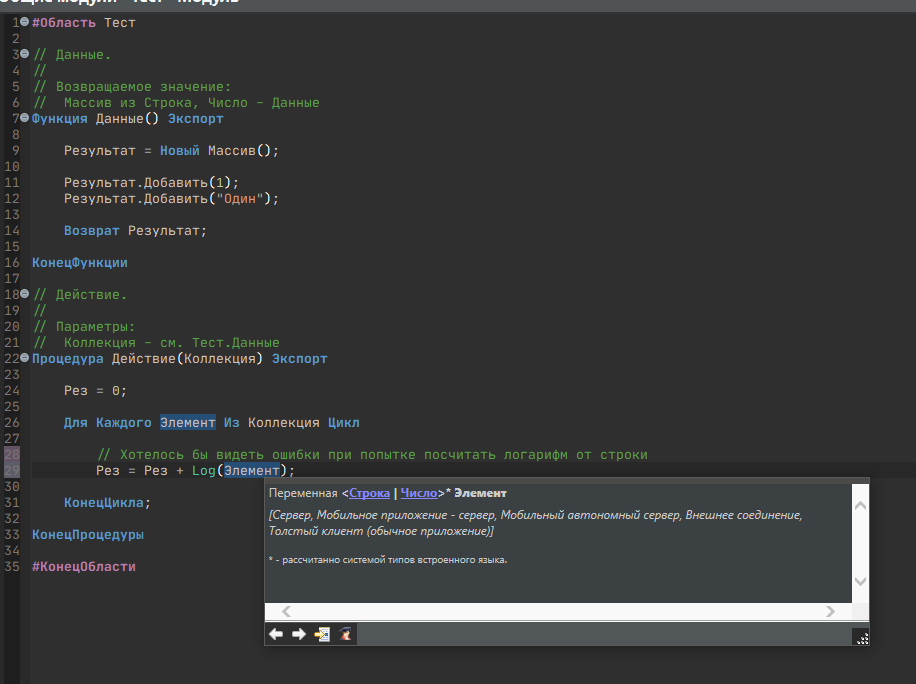Collapse the Процедура Действие fold on line 22
The height and width of the screenshot is (684, 916).
point(25,357)
